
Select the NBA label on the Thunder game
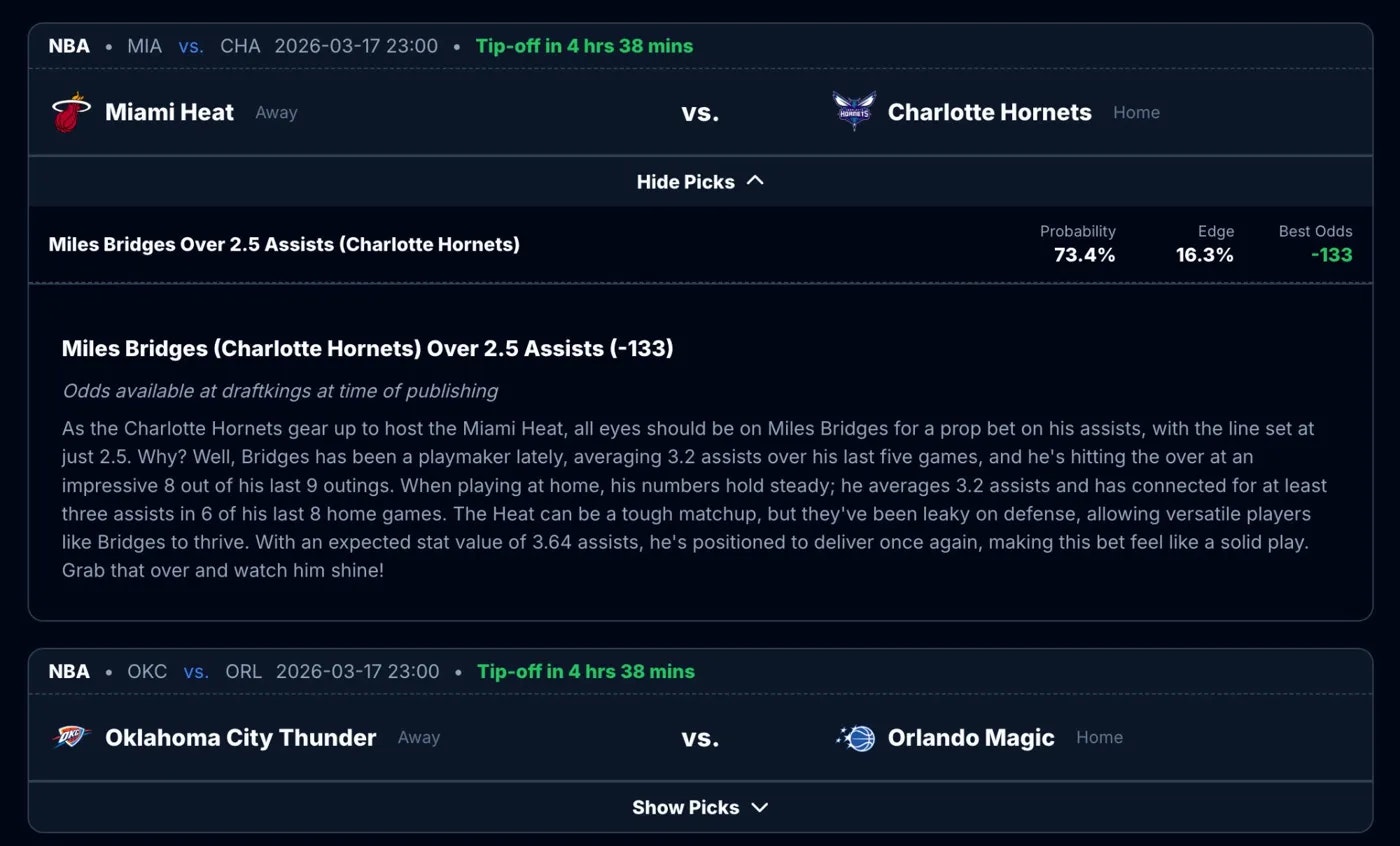[x=69, y=672]
